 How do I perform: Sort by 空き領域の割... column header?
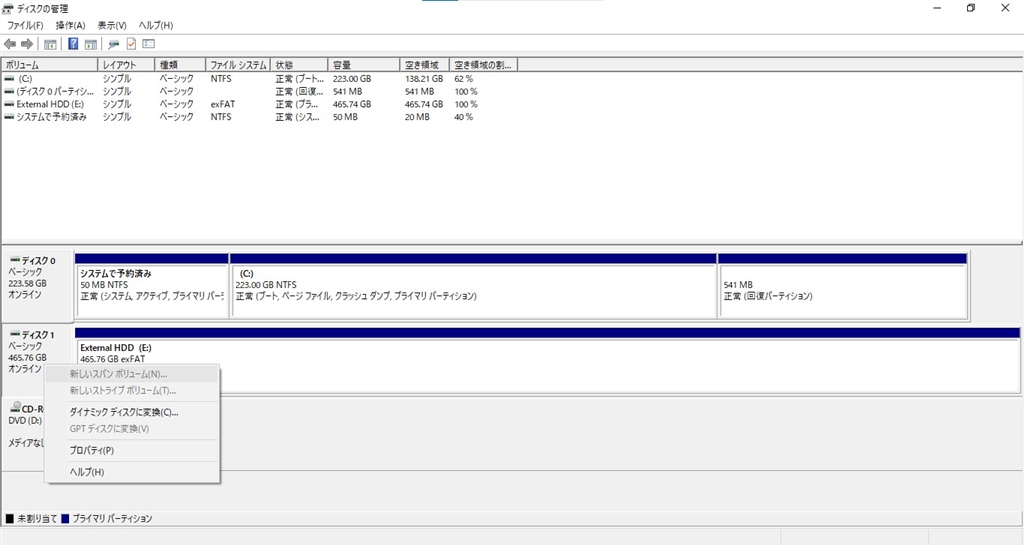coord(484,65)
